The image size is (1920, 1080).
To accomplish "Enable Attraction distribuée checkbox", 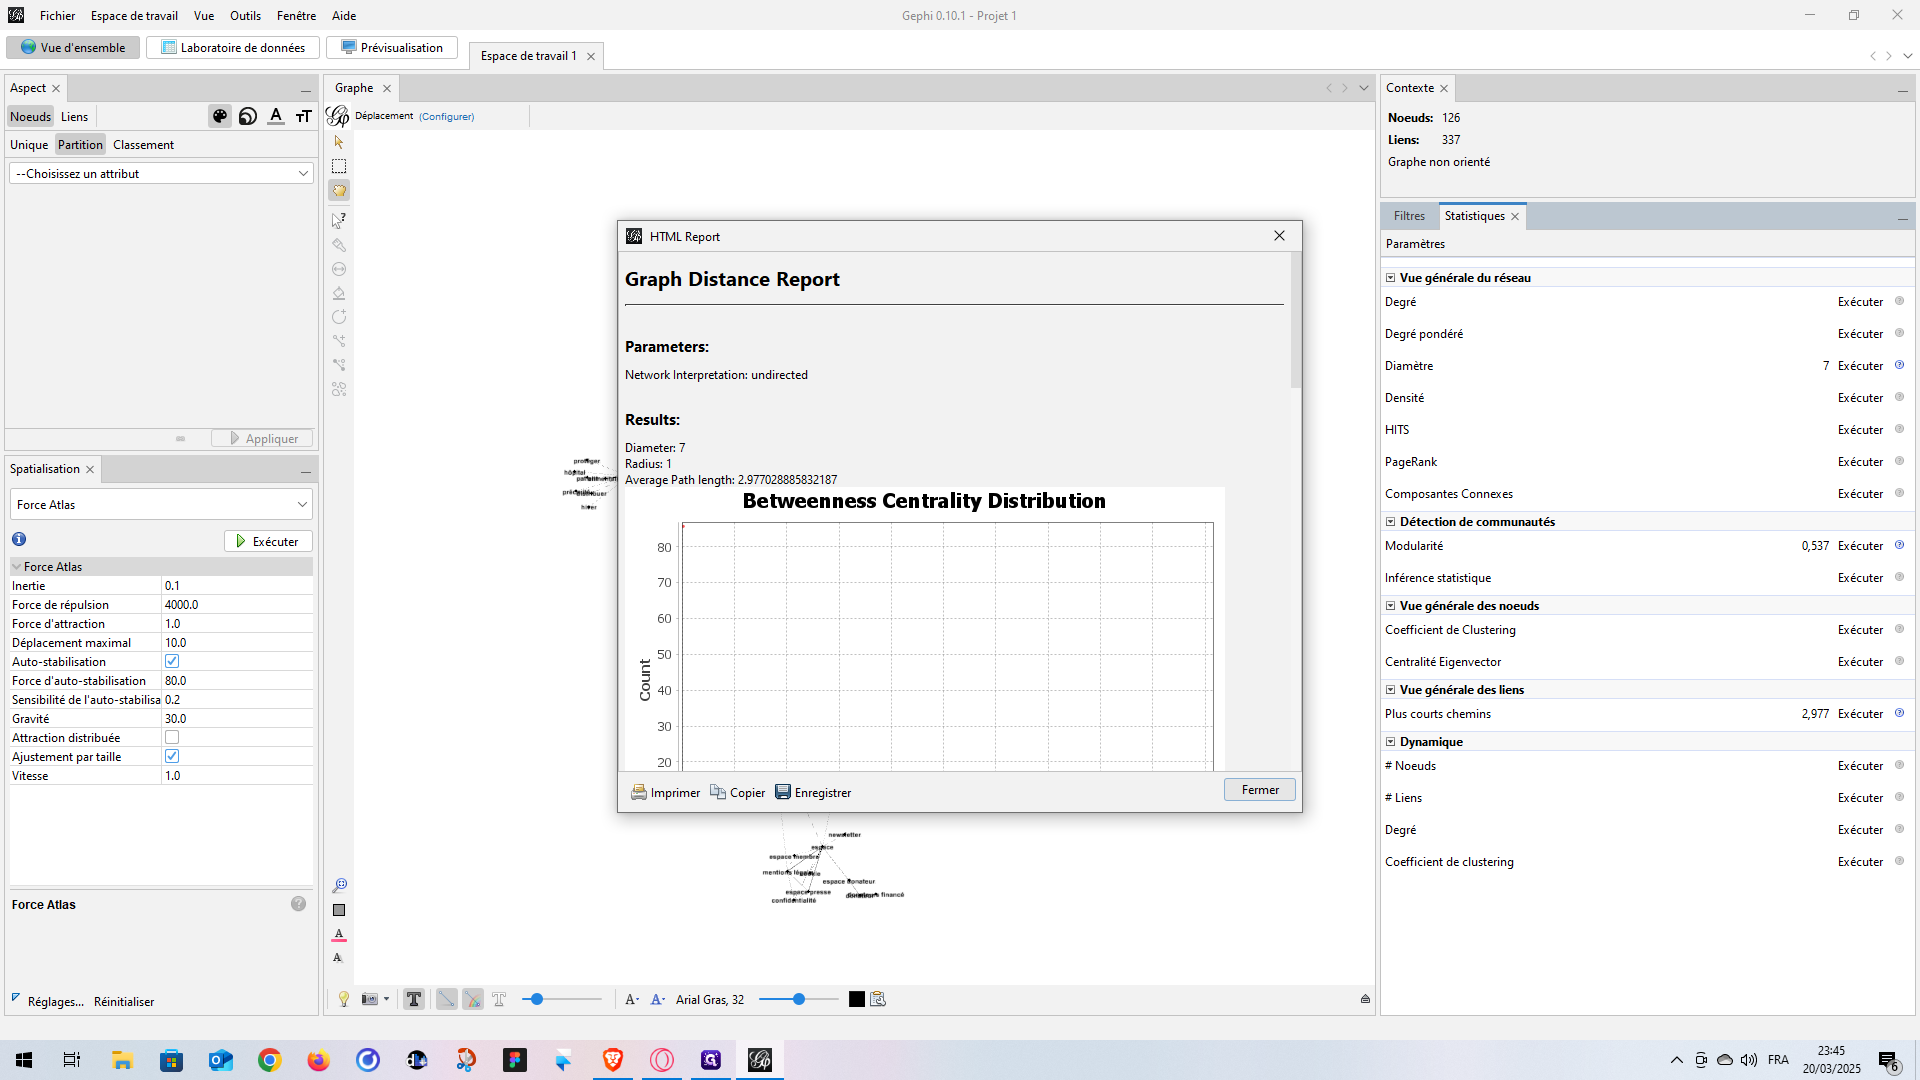I will [x=172, y=737].
